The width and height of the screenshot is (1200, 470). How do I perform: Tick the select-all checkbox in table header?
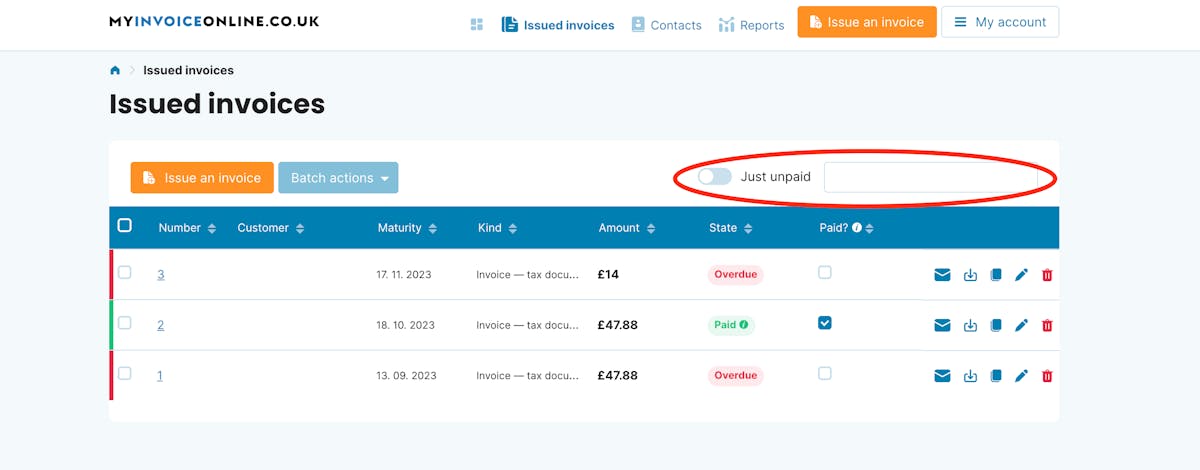point(125,225)
